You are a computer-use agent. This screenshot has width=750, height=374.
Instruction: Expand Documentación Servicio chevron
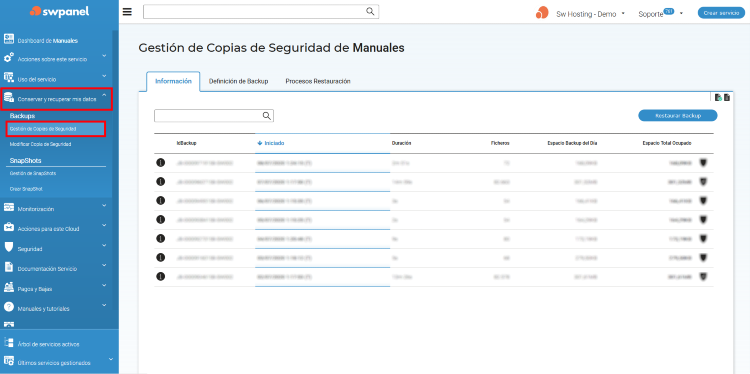tap(104, 266)
